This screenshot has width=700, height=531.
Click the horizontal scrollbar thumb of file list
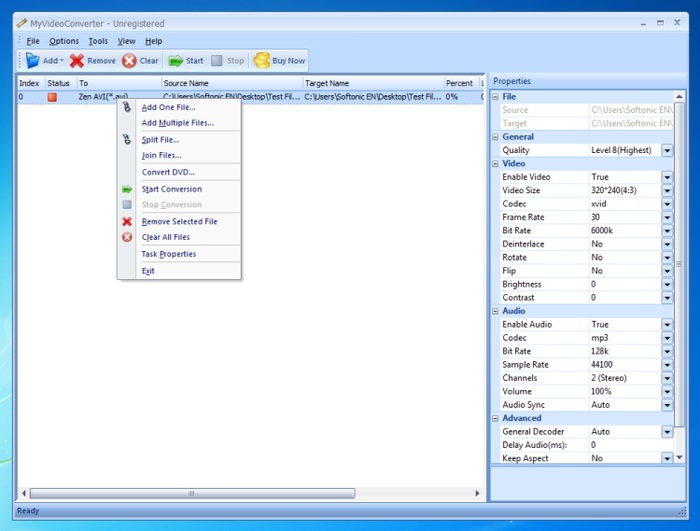[192, 493]
